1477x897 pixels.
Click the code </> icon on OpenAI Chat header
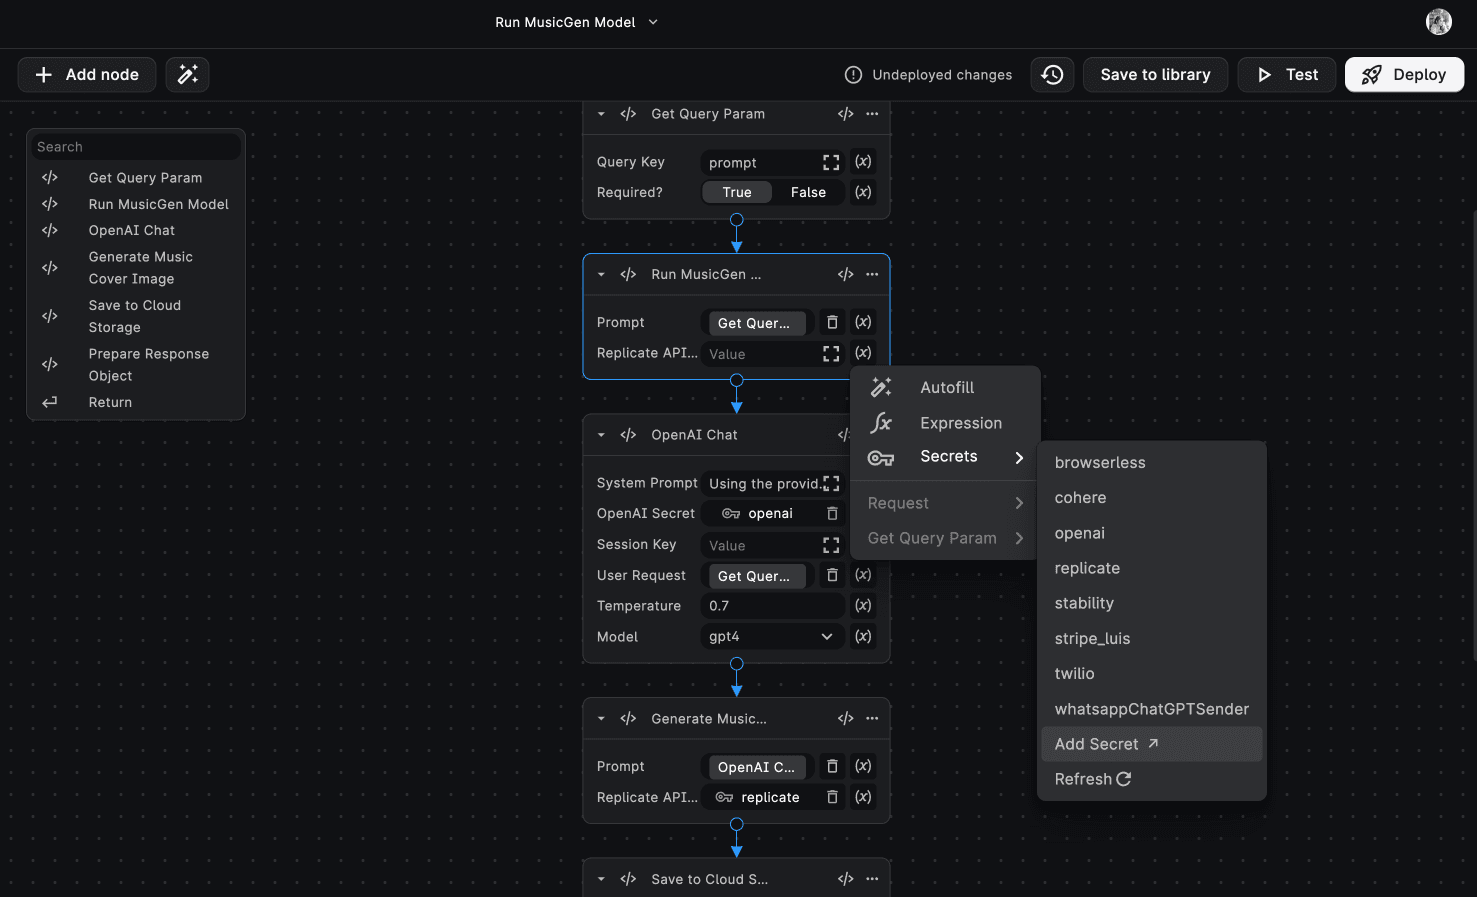(628, 434)
